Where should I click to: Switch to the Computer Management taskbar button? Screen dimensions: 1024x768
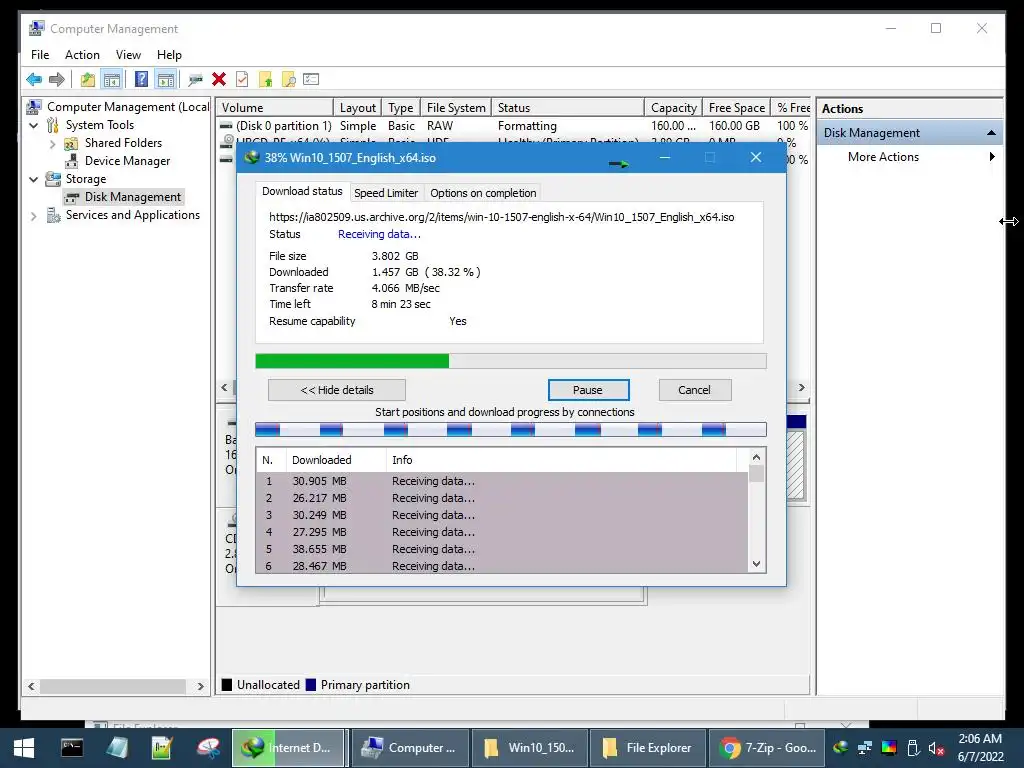[410, 748]
